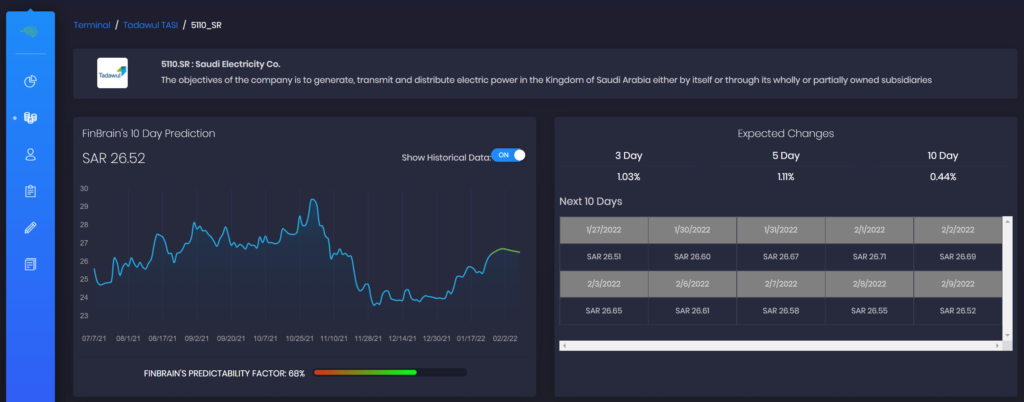This screenshot has width=1024, height=402.
Task: Click the Tadawul company logo
Action: click(112, 73)
